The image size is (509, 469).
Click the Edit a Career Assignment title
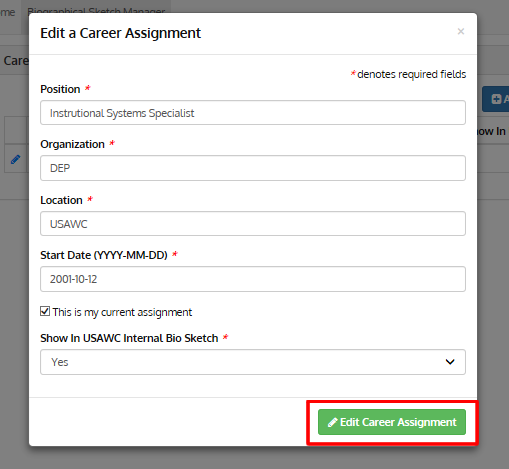120,33
